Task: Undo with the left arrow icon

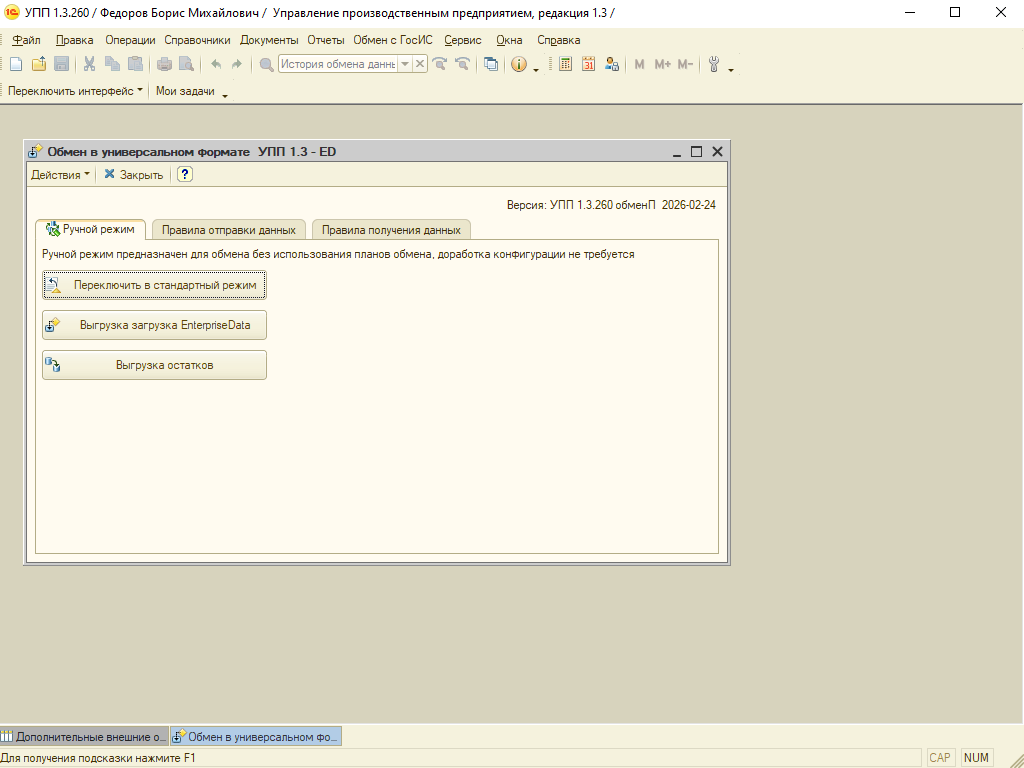Action: click(x=216, y=64)
